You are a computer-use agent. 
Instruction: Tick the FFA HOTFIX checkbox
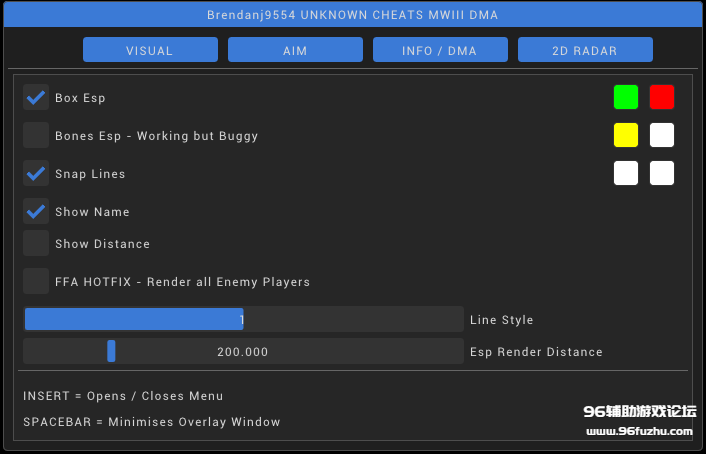tap(36, 281)
